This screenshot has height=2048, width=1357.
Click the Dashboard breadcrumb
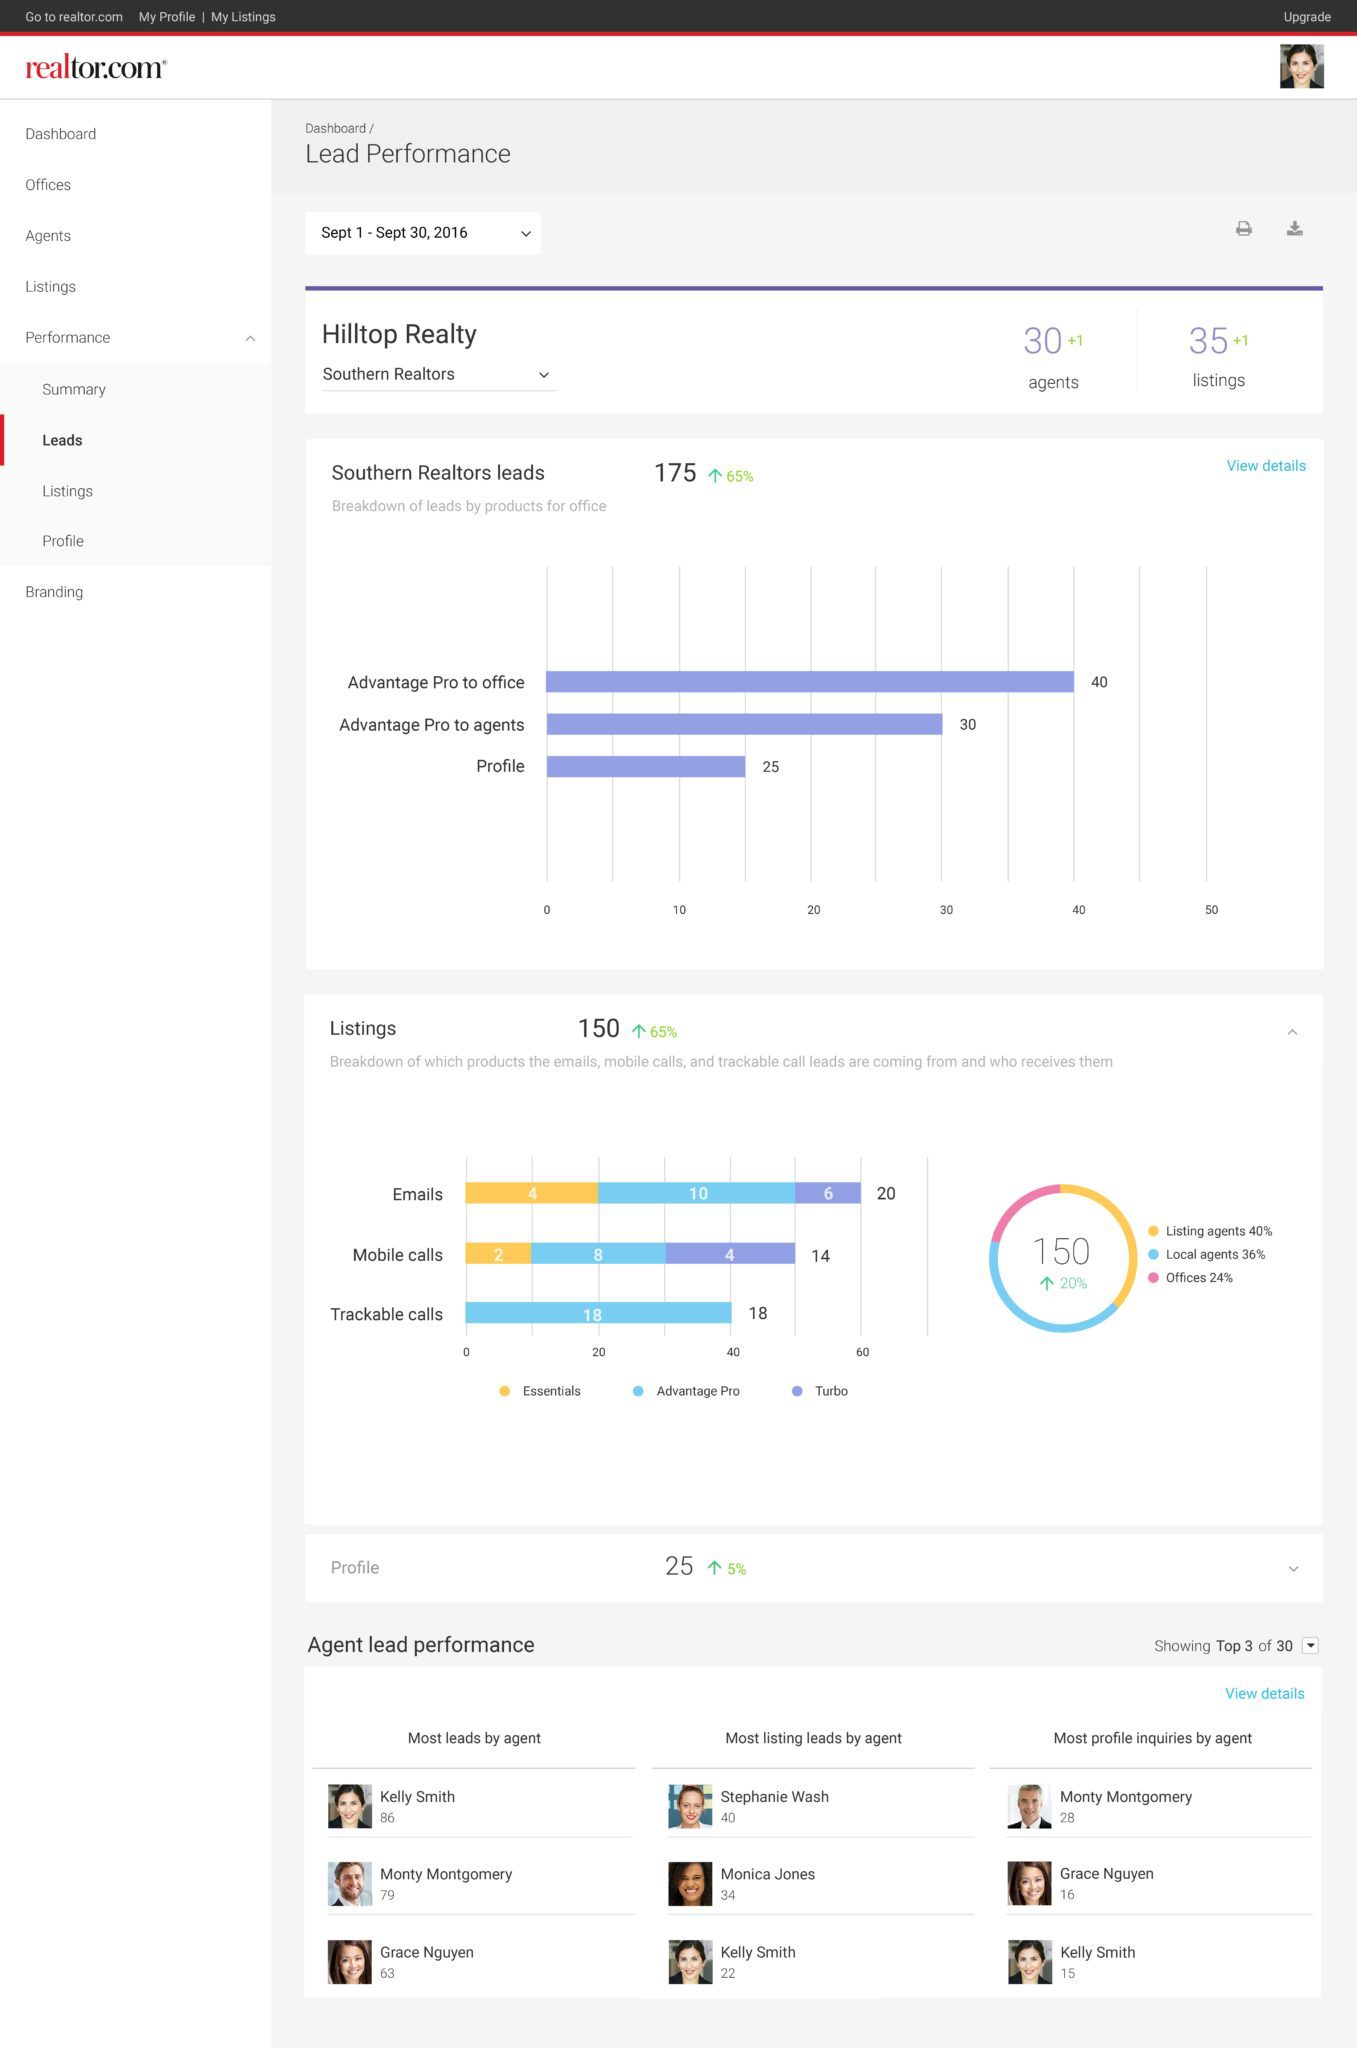(335, 128)
